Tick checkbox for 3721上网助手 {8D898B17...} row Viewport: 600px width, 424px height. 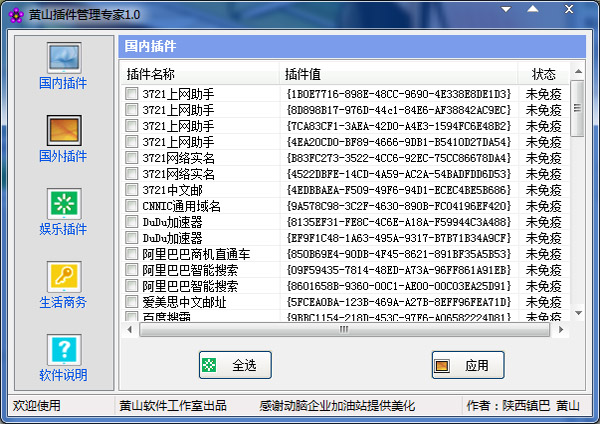(131, 109)
